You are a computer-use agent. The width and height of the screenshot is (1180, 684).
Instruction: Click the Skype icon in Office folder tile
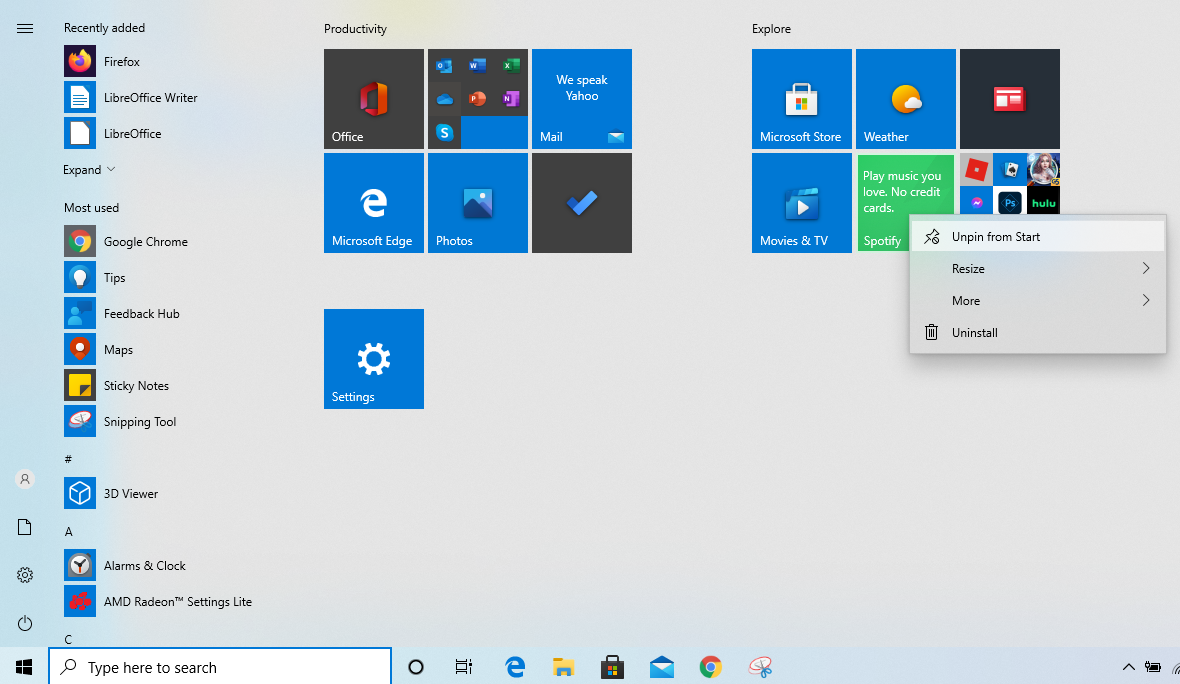coord(445,132)
